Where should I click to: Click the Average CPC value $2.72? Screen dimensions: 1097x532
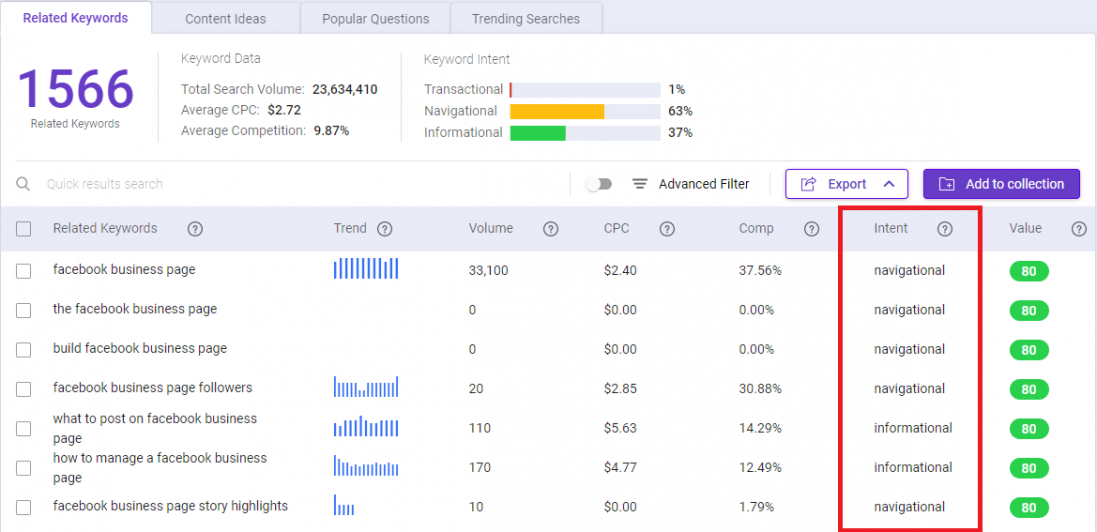284,110
